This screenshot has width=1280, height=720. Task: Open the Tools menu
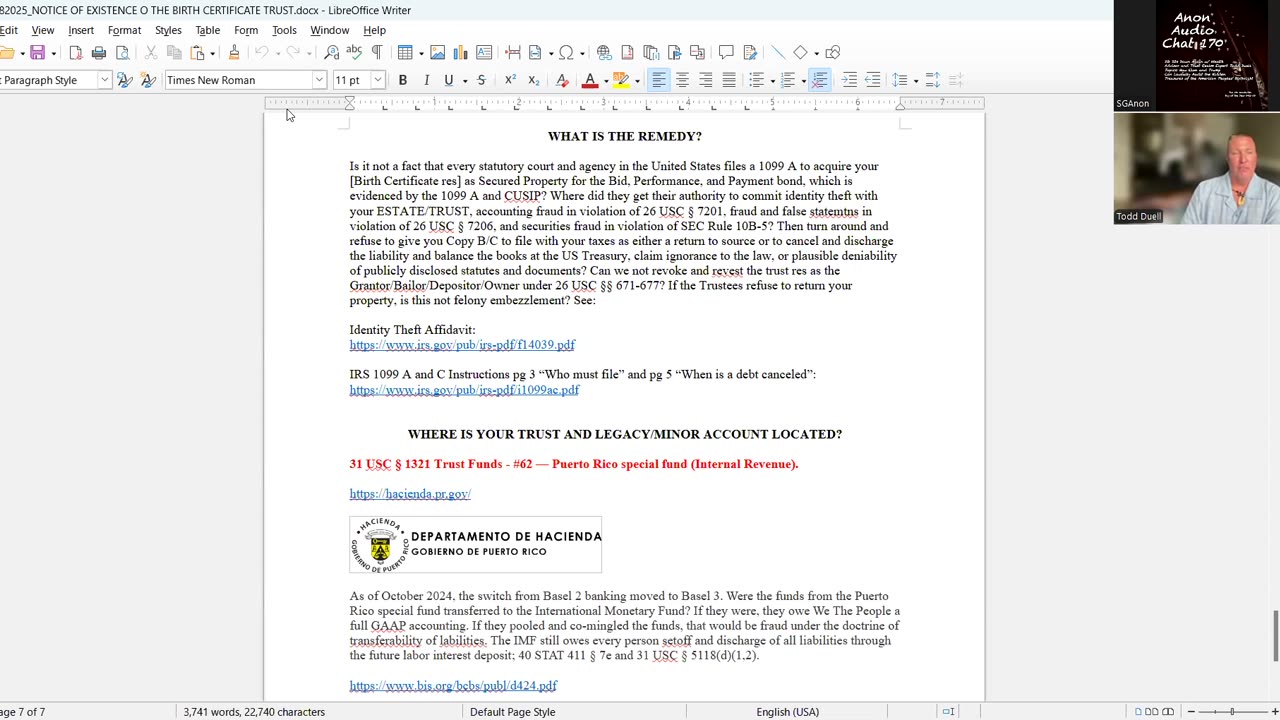pos(284,30)
